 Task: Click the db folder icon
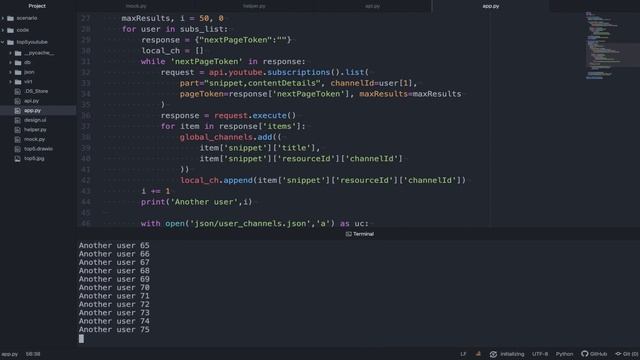[x=18, y=62]
